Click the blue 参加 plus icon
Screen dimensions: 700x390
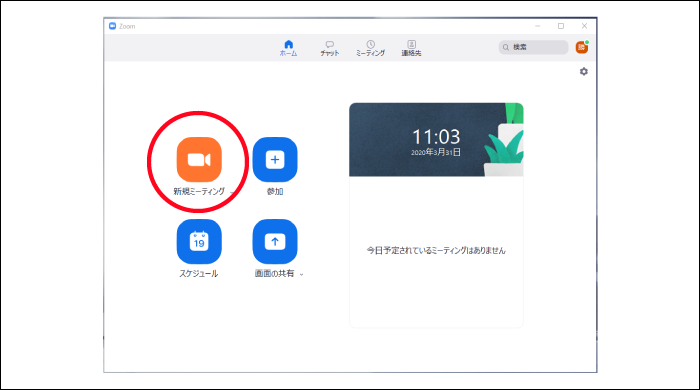pyautogui.click(x=275, y=159)
